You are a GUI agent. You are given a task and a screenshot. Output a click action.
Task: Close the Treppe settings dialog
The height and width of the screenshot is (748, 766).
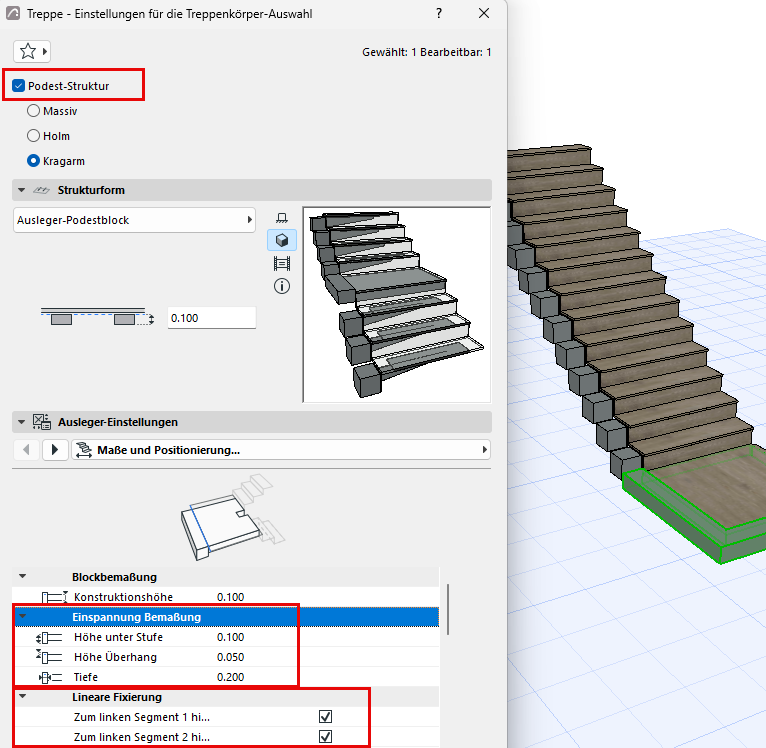coord(484,13)
